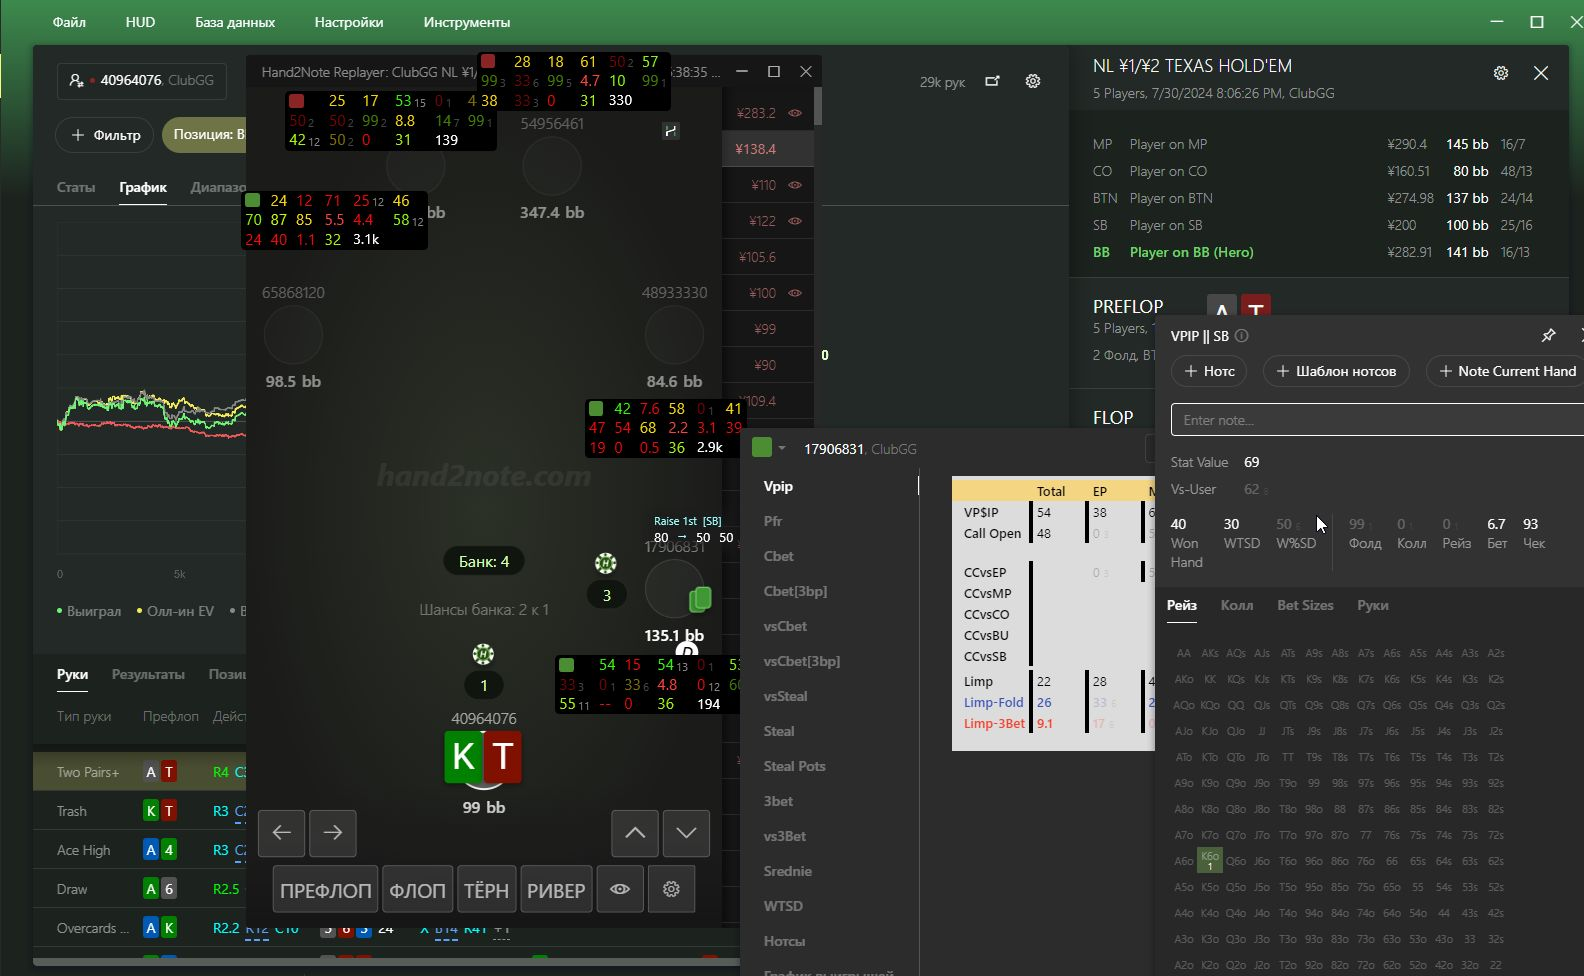
Task: Toggle eye on the ¥283.2 hand
Action: 796,113
